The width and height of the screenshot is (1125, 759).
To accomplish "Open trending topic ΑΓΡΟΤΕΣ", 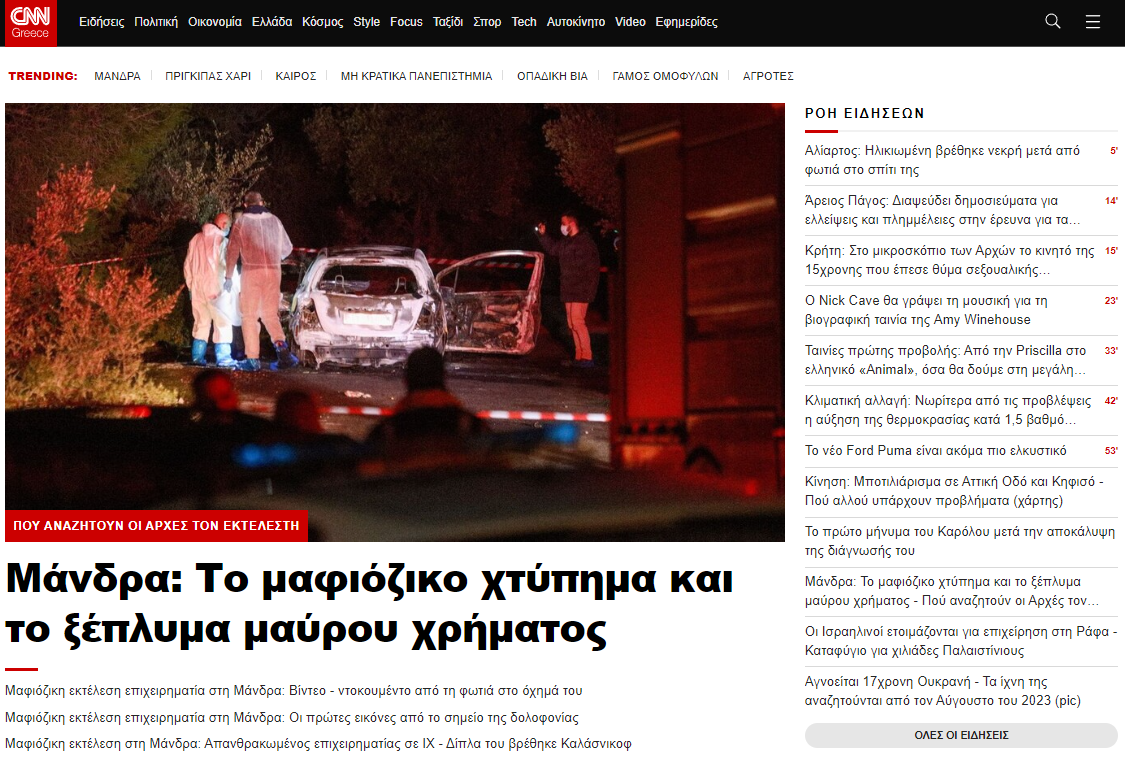I will (x=768, y=76).
